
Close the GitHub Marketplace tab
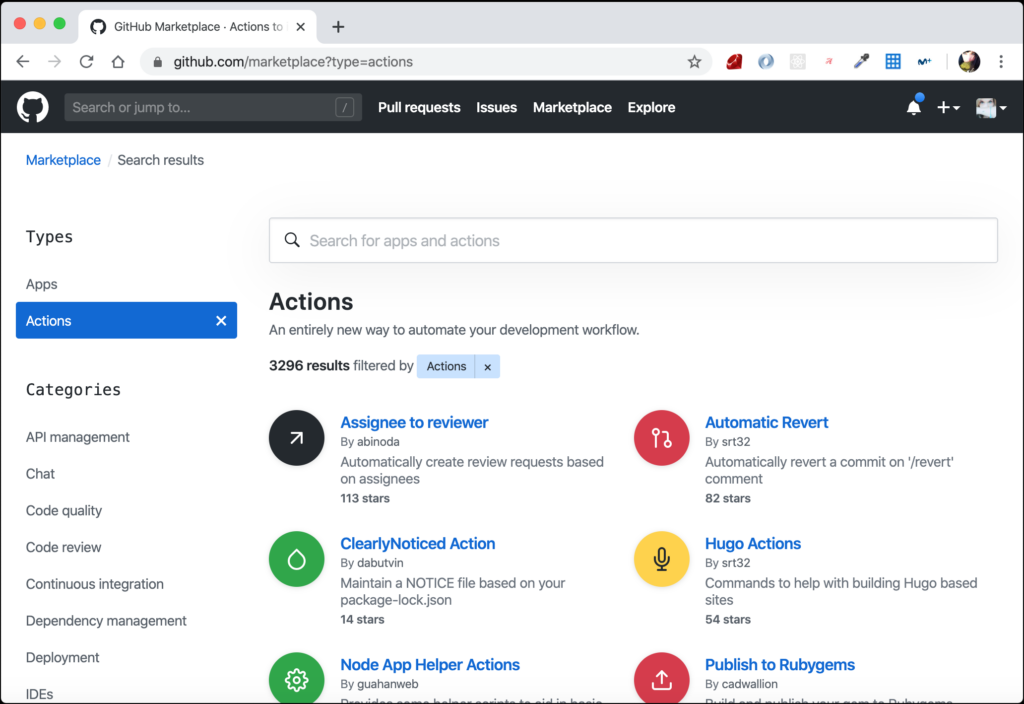point(300,27)
